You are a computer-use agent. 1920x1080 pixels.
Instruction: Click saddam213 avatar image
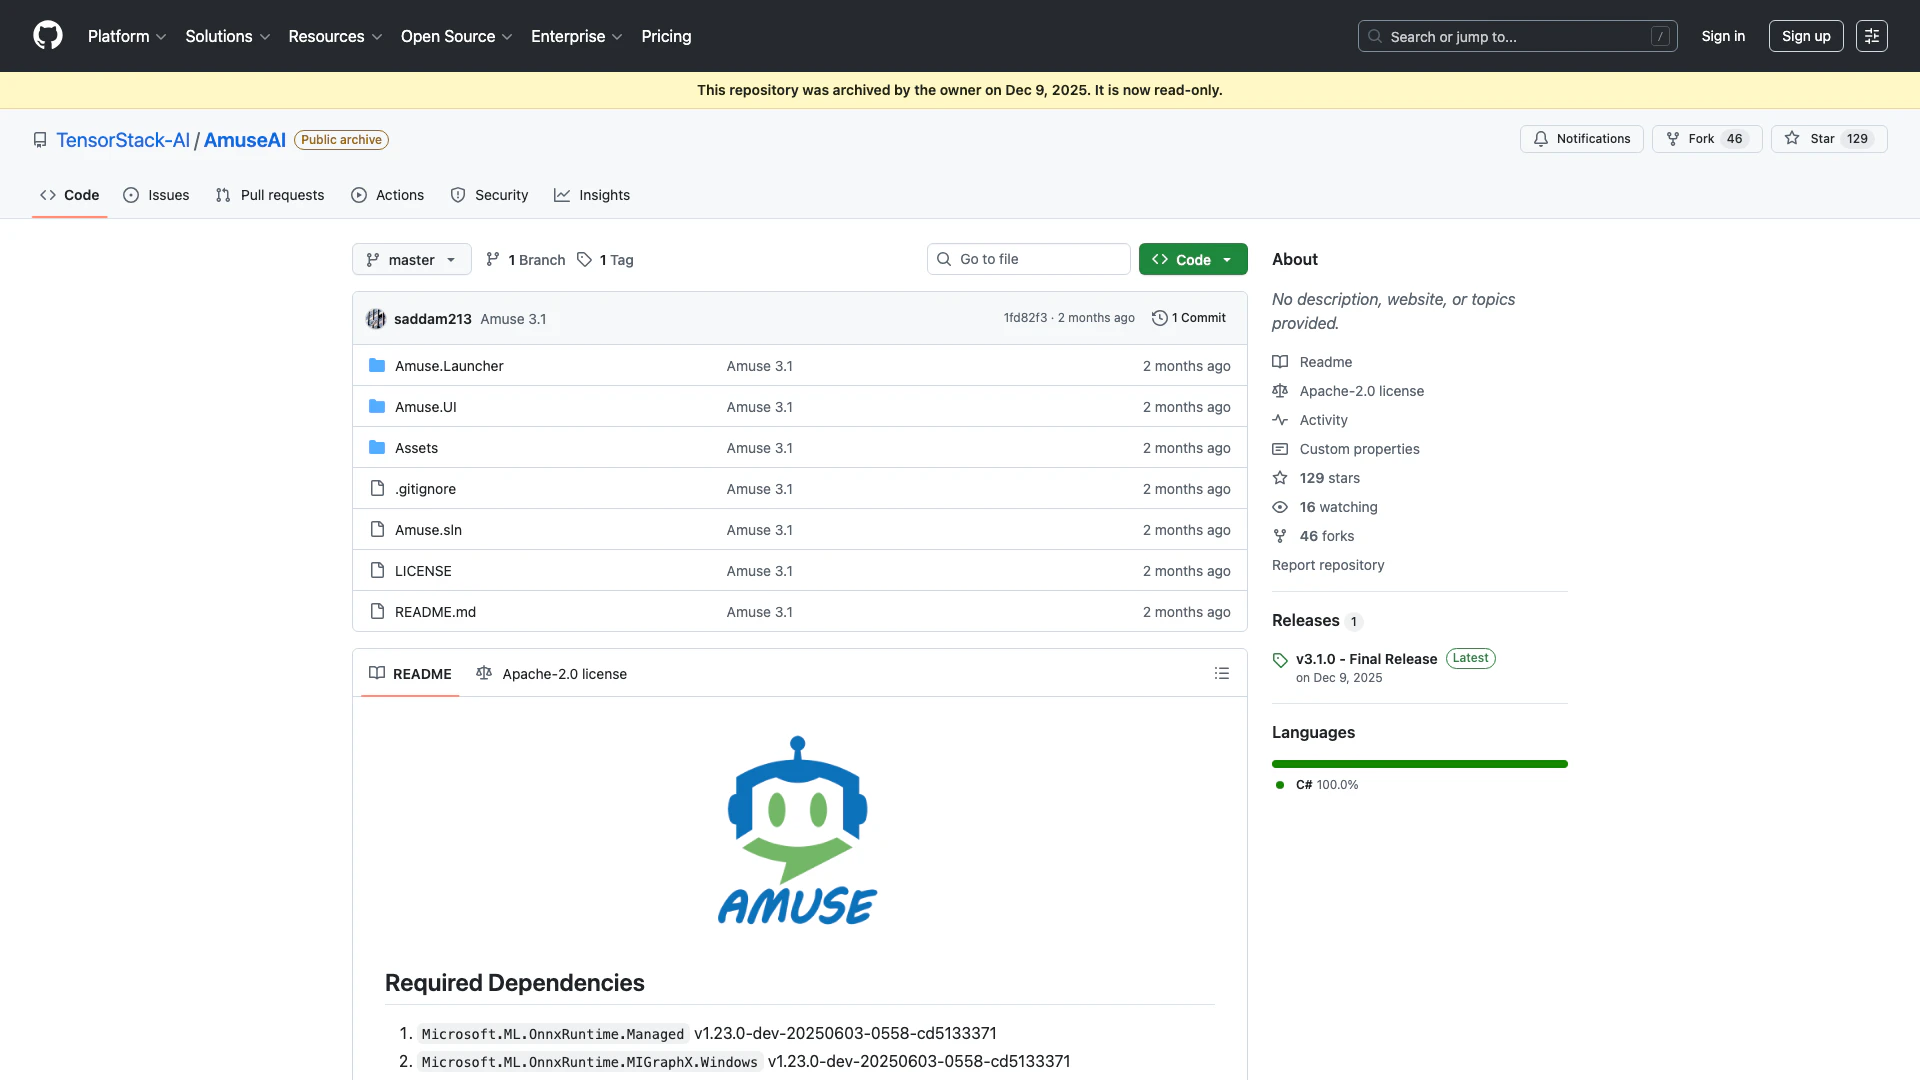[x=376, y=319]
